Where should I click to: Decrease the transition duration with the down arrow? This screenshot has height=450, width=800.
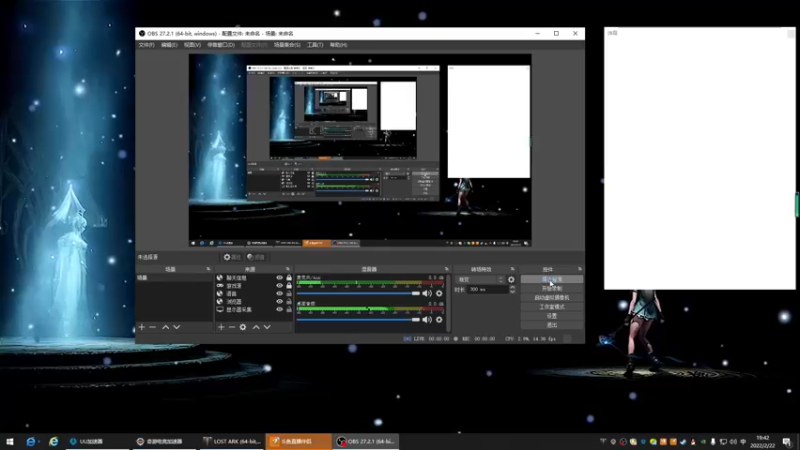coord(512,291)
